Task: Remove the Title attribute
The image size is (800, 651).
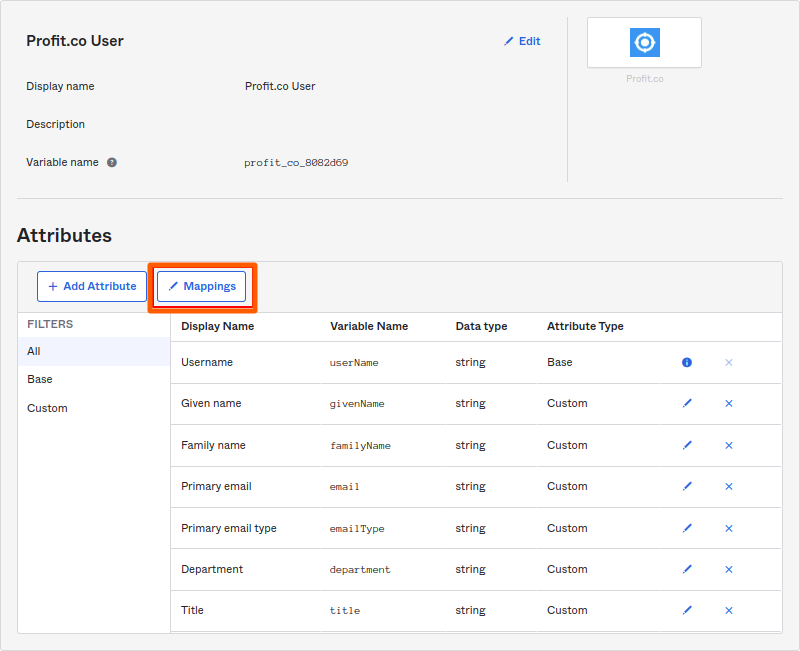Action: pos(728,610)
